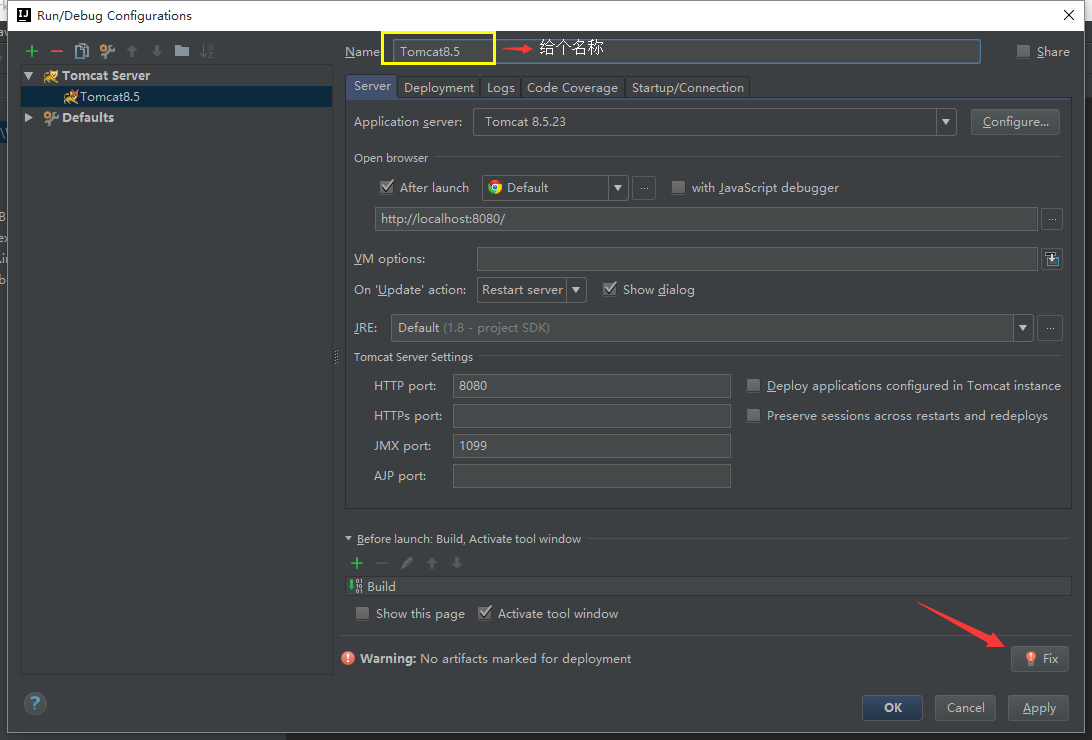Move the configuration down in the left toolbar
This screenshot has height=740, width=1092.
coord(157,51)
